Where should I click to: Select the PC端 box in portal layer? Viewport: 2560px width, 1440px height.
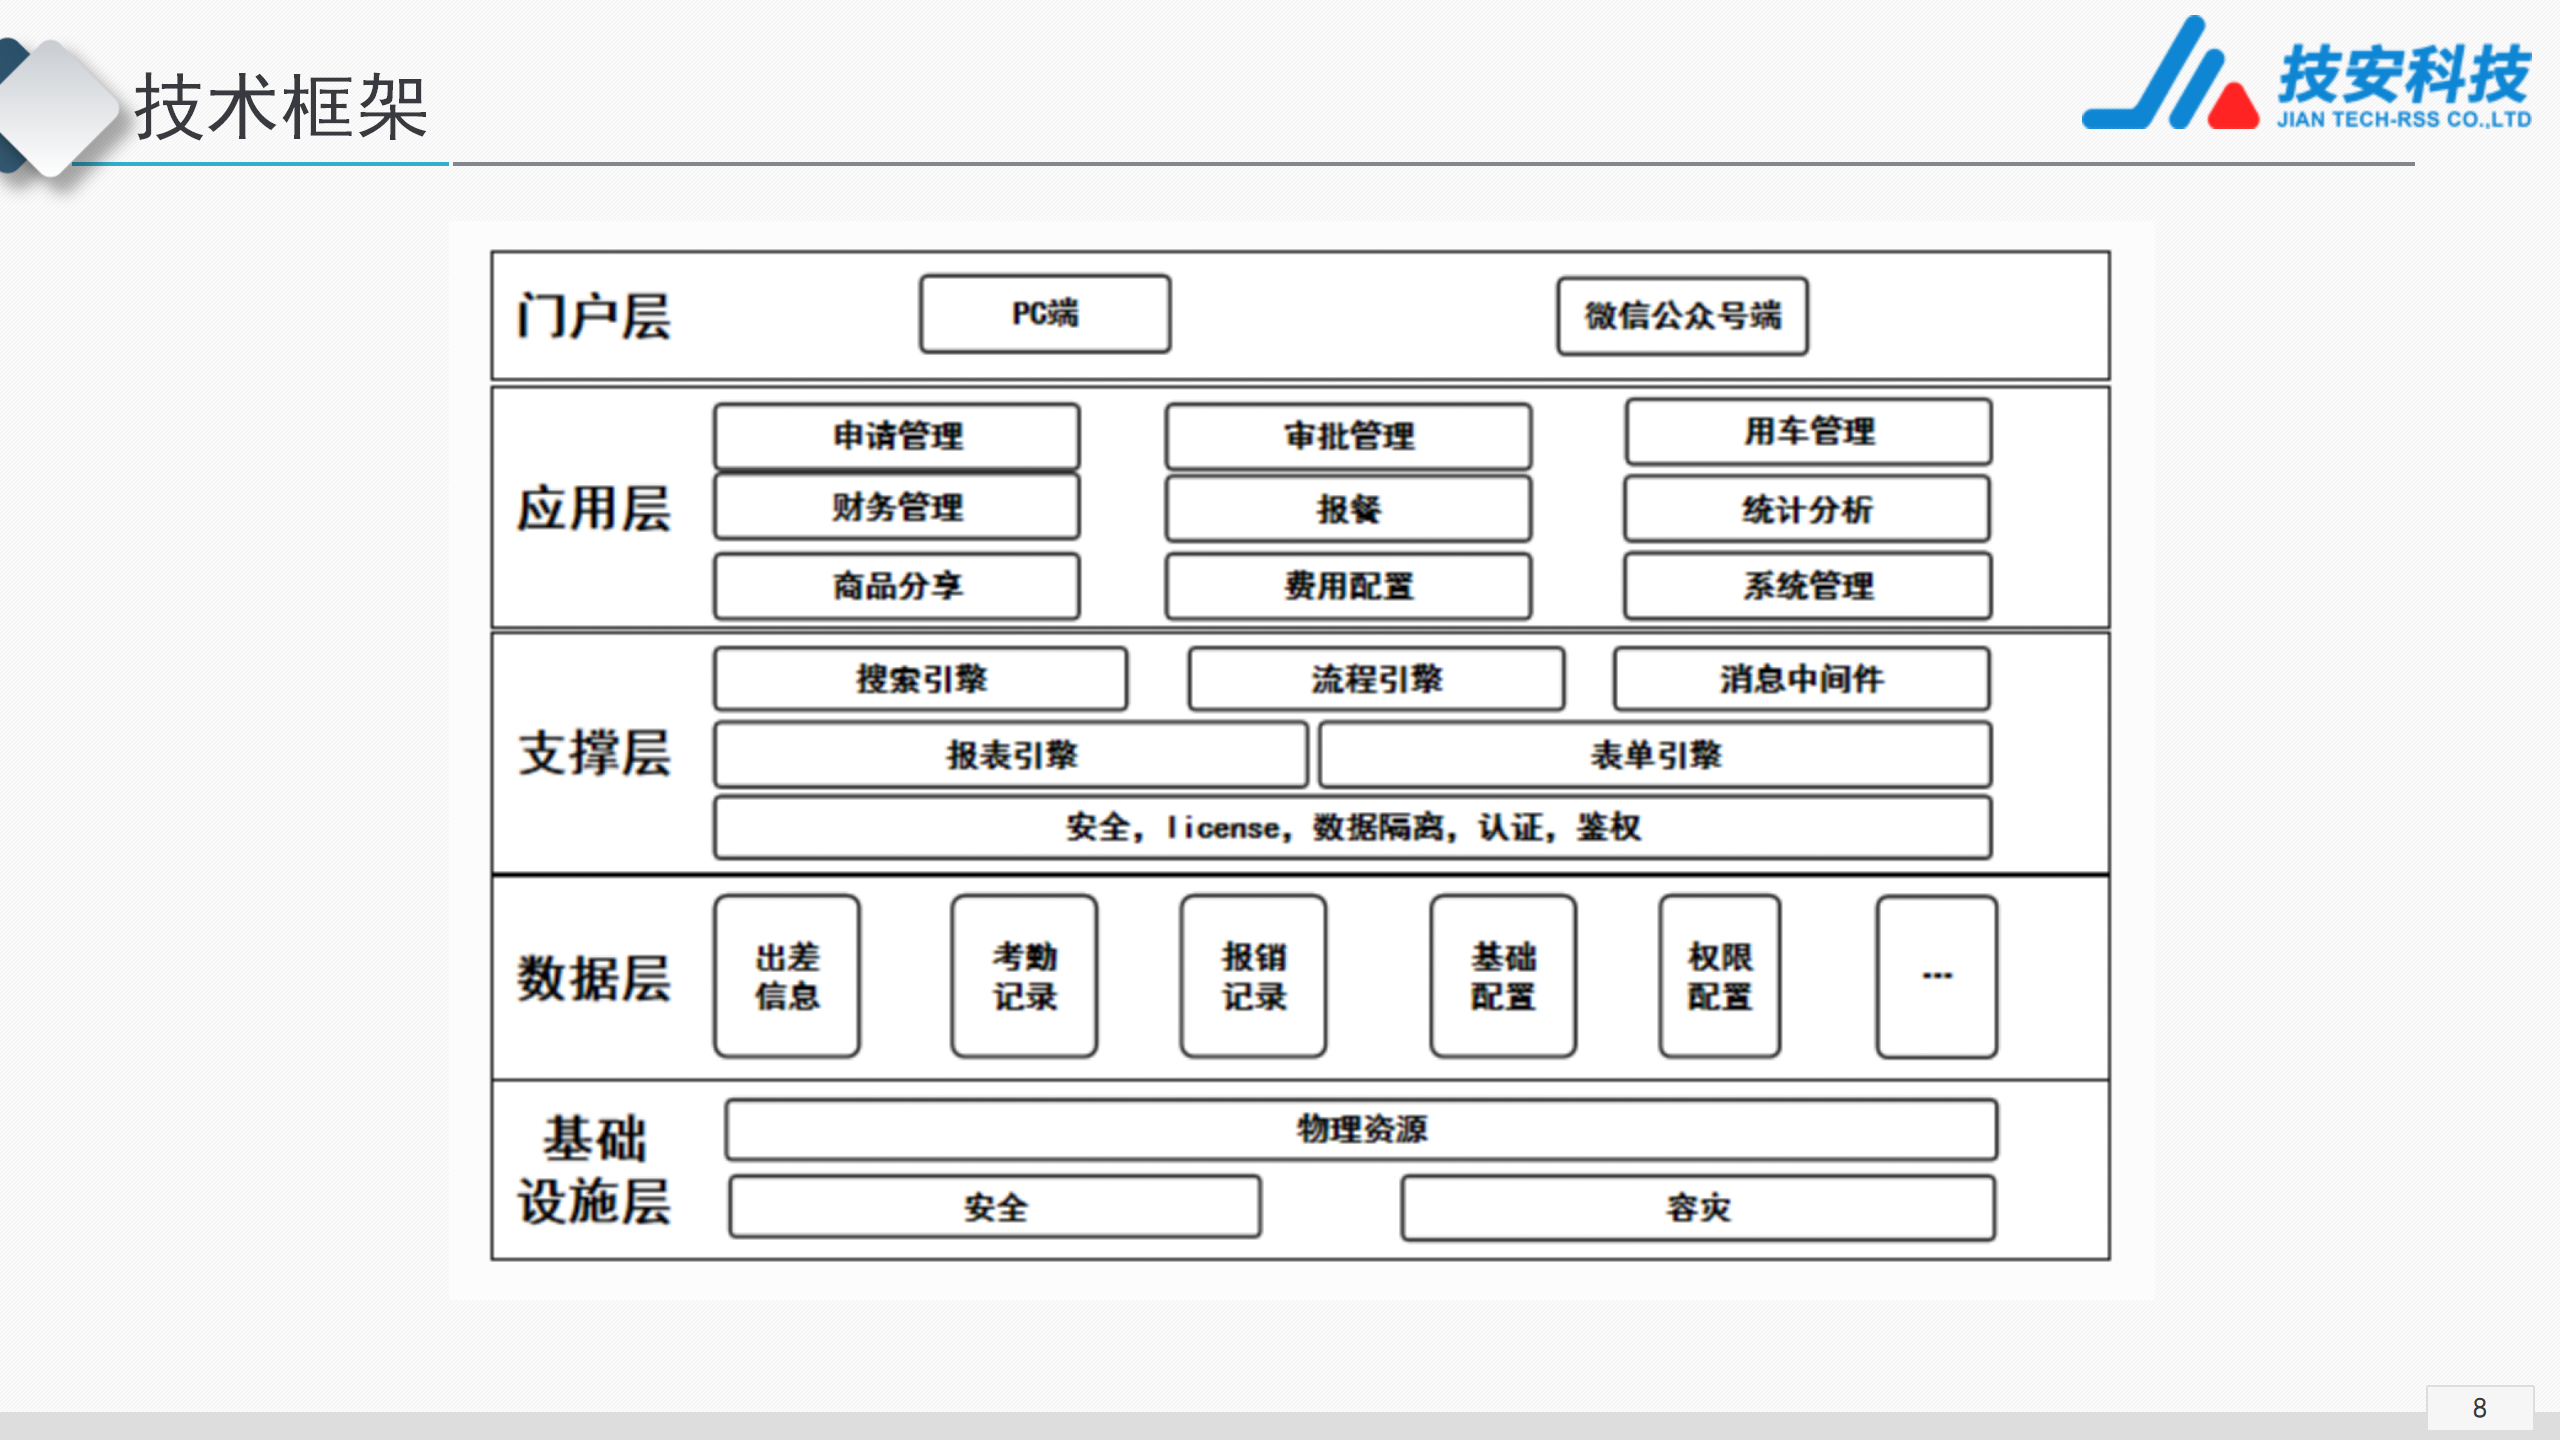[x=1045, y=314]
